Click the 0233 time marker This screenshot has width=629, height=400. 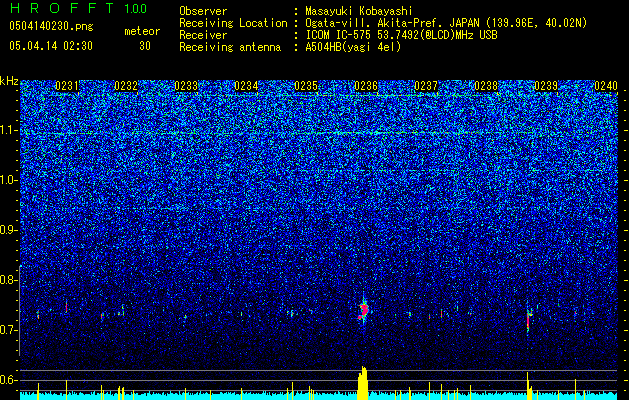186,86
